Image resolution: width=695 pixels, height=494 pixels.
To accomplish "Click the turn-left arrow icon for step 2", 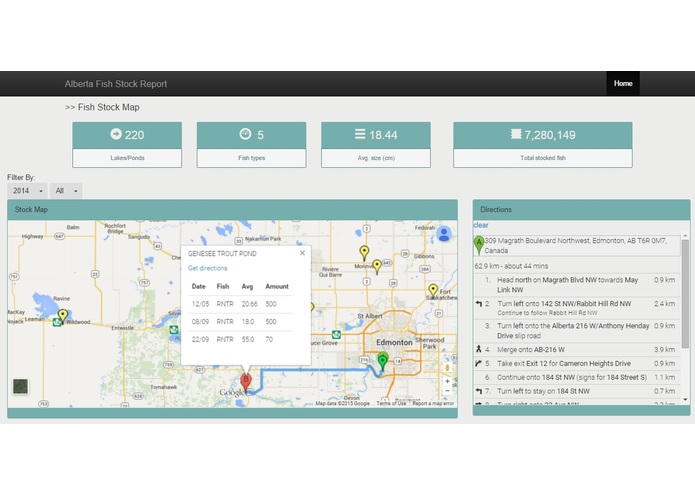I will 479,304.
